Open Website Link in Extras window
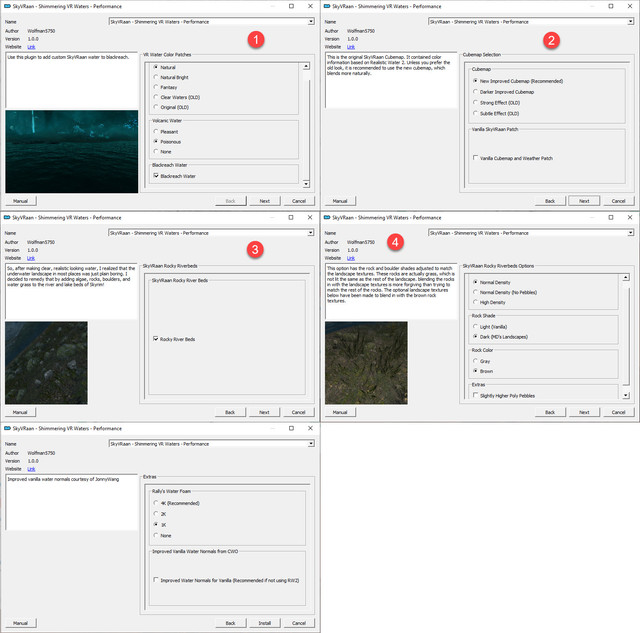 (x=31, y=469)
